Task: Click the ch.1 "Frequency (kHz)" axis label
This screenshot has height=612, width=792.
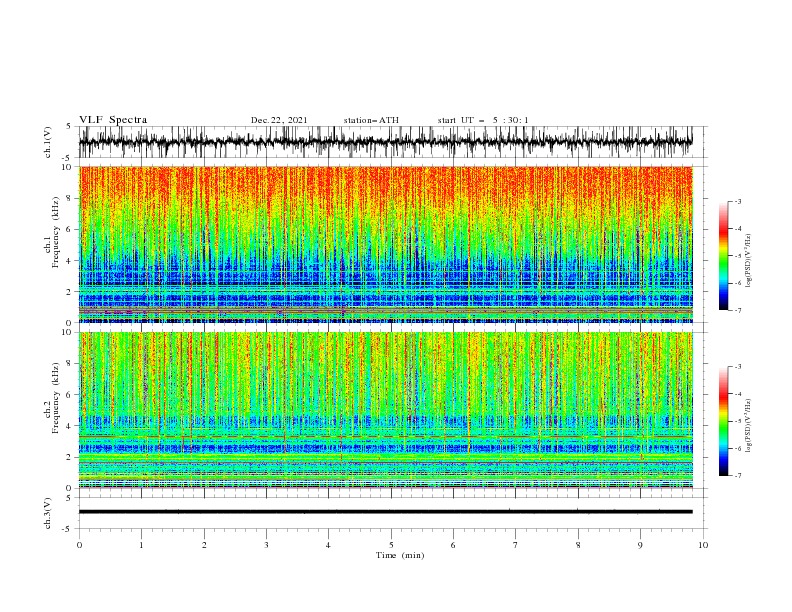Action: click(x=56, y=230)
